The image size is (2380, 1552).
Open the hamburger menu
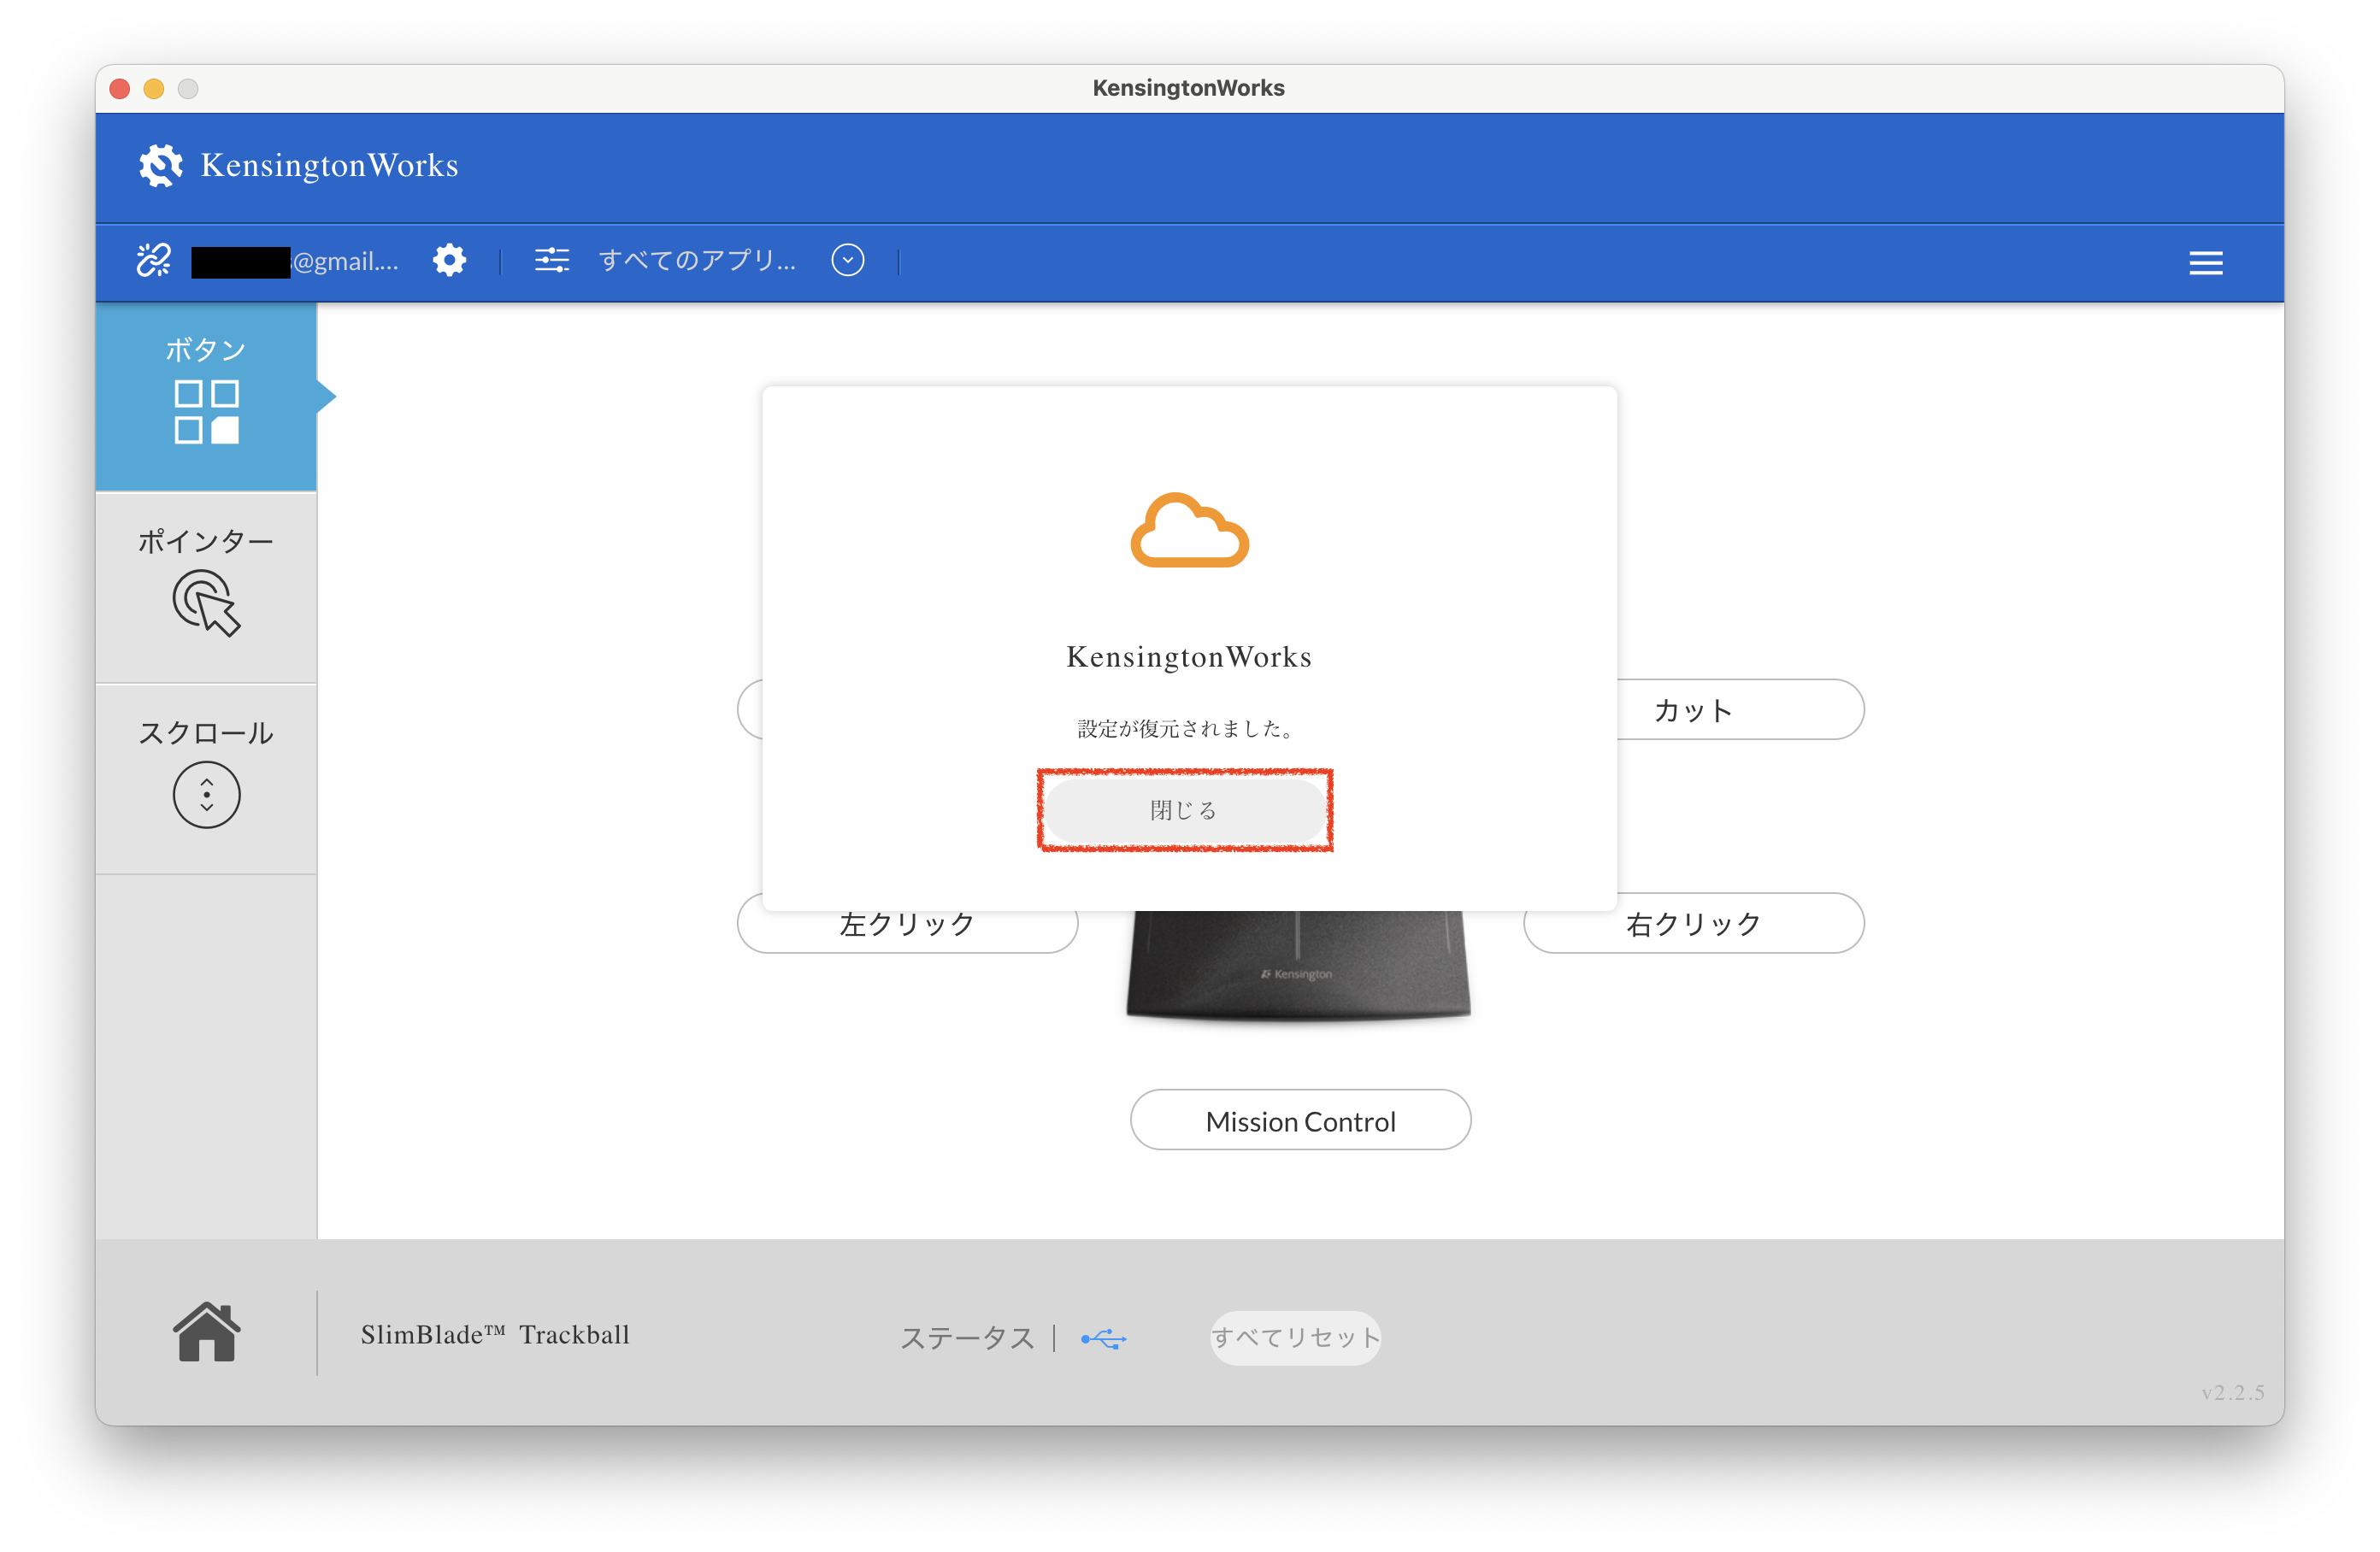[2205, 263]
